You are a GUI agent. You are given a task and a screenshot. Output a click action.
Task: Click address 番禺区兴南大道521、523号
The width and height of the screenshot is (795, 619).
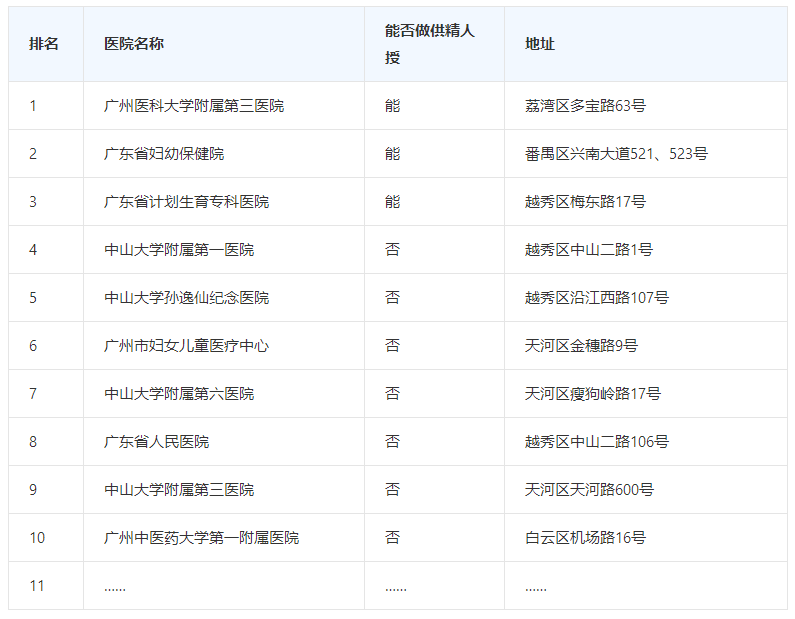[616, 154]
